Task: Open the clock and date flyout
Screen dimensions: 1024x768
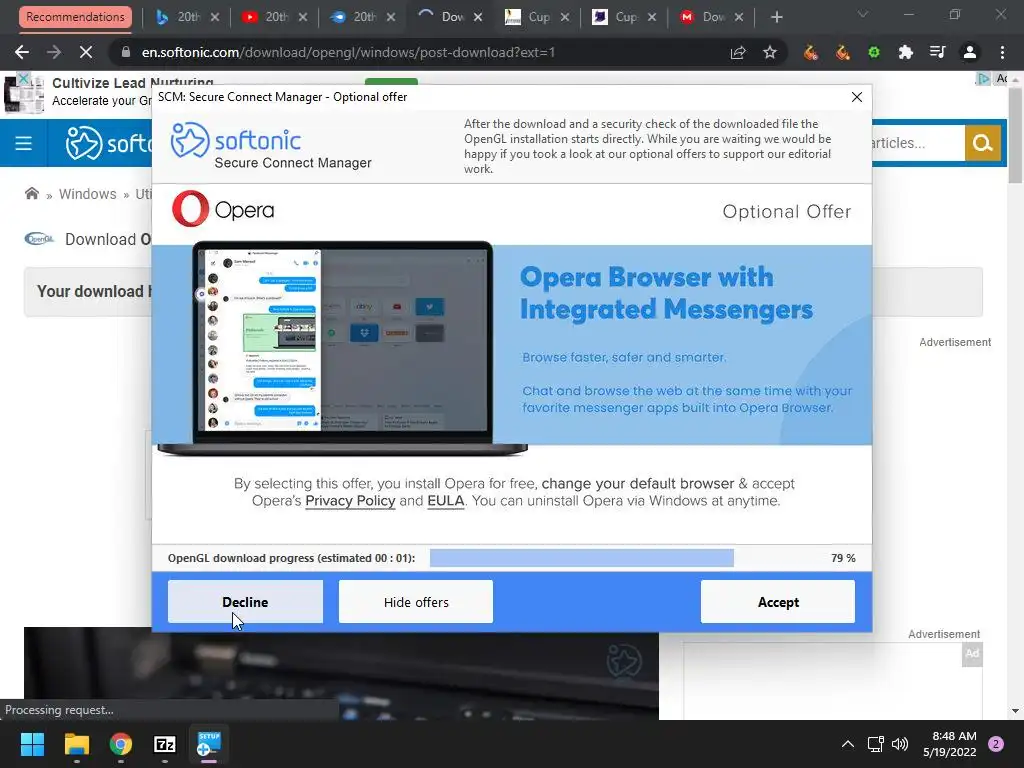Action: (x=950, y=744)
